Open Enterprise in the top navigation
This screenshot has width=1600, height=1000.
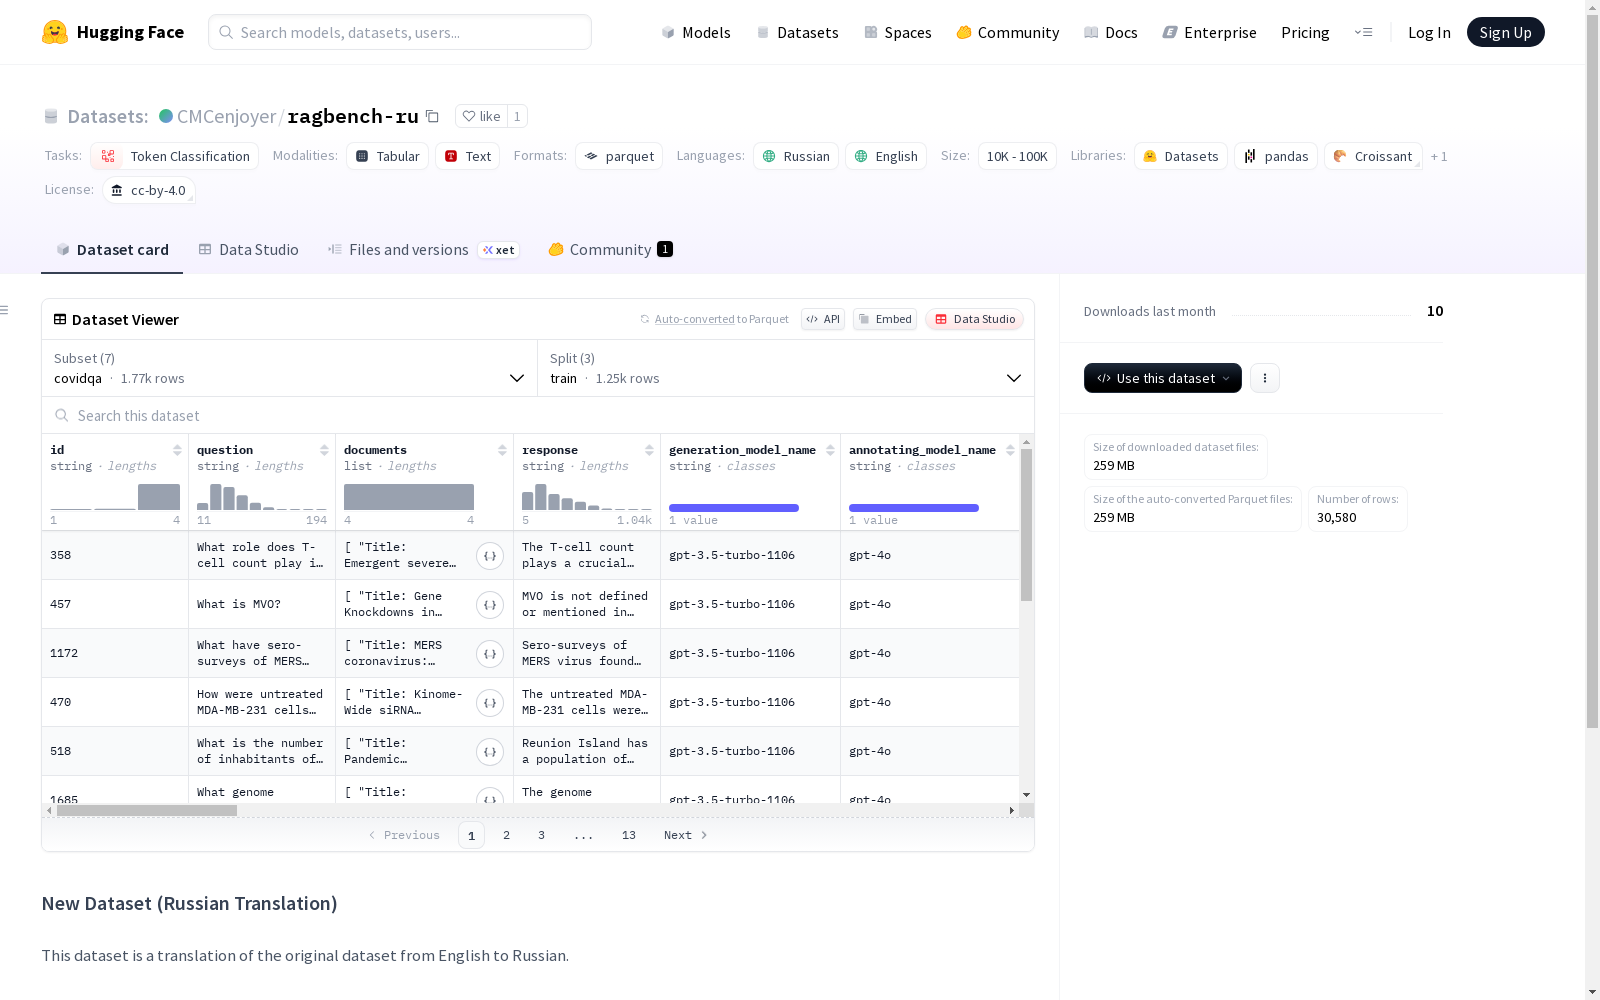pyautogui.click(x=1210, y=33)
